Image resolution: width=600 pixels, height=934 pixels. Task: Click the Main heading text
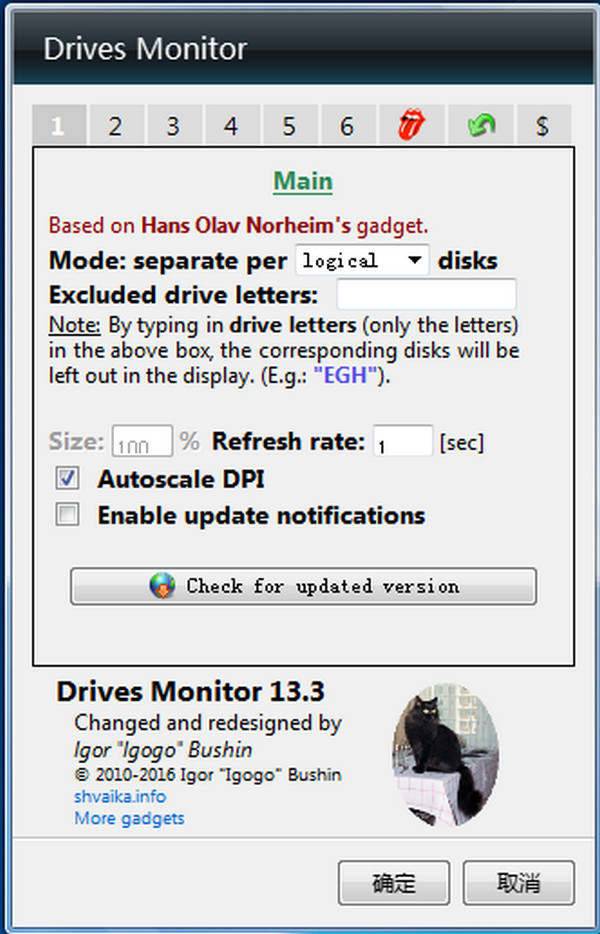click(303, 181)
